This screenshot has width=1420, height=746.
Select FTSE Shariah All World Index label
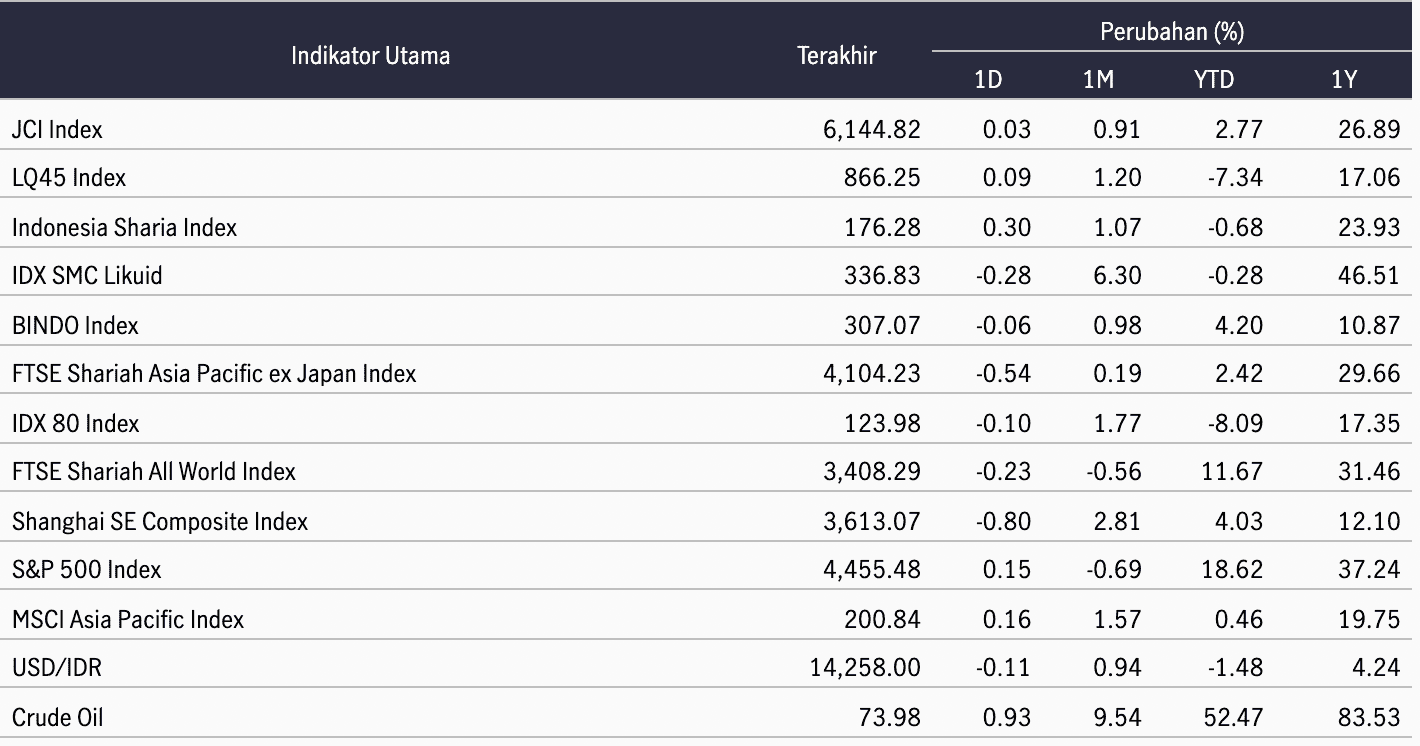154,471
